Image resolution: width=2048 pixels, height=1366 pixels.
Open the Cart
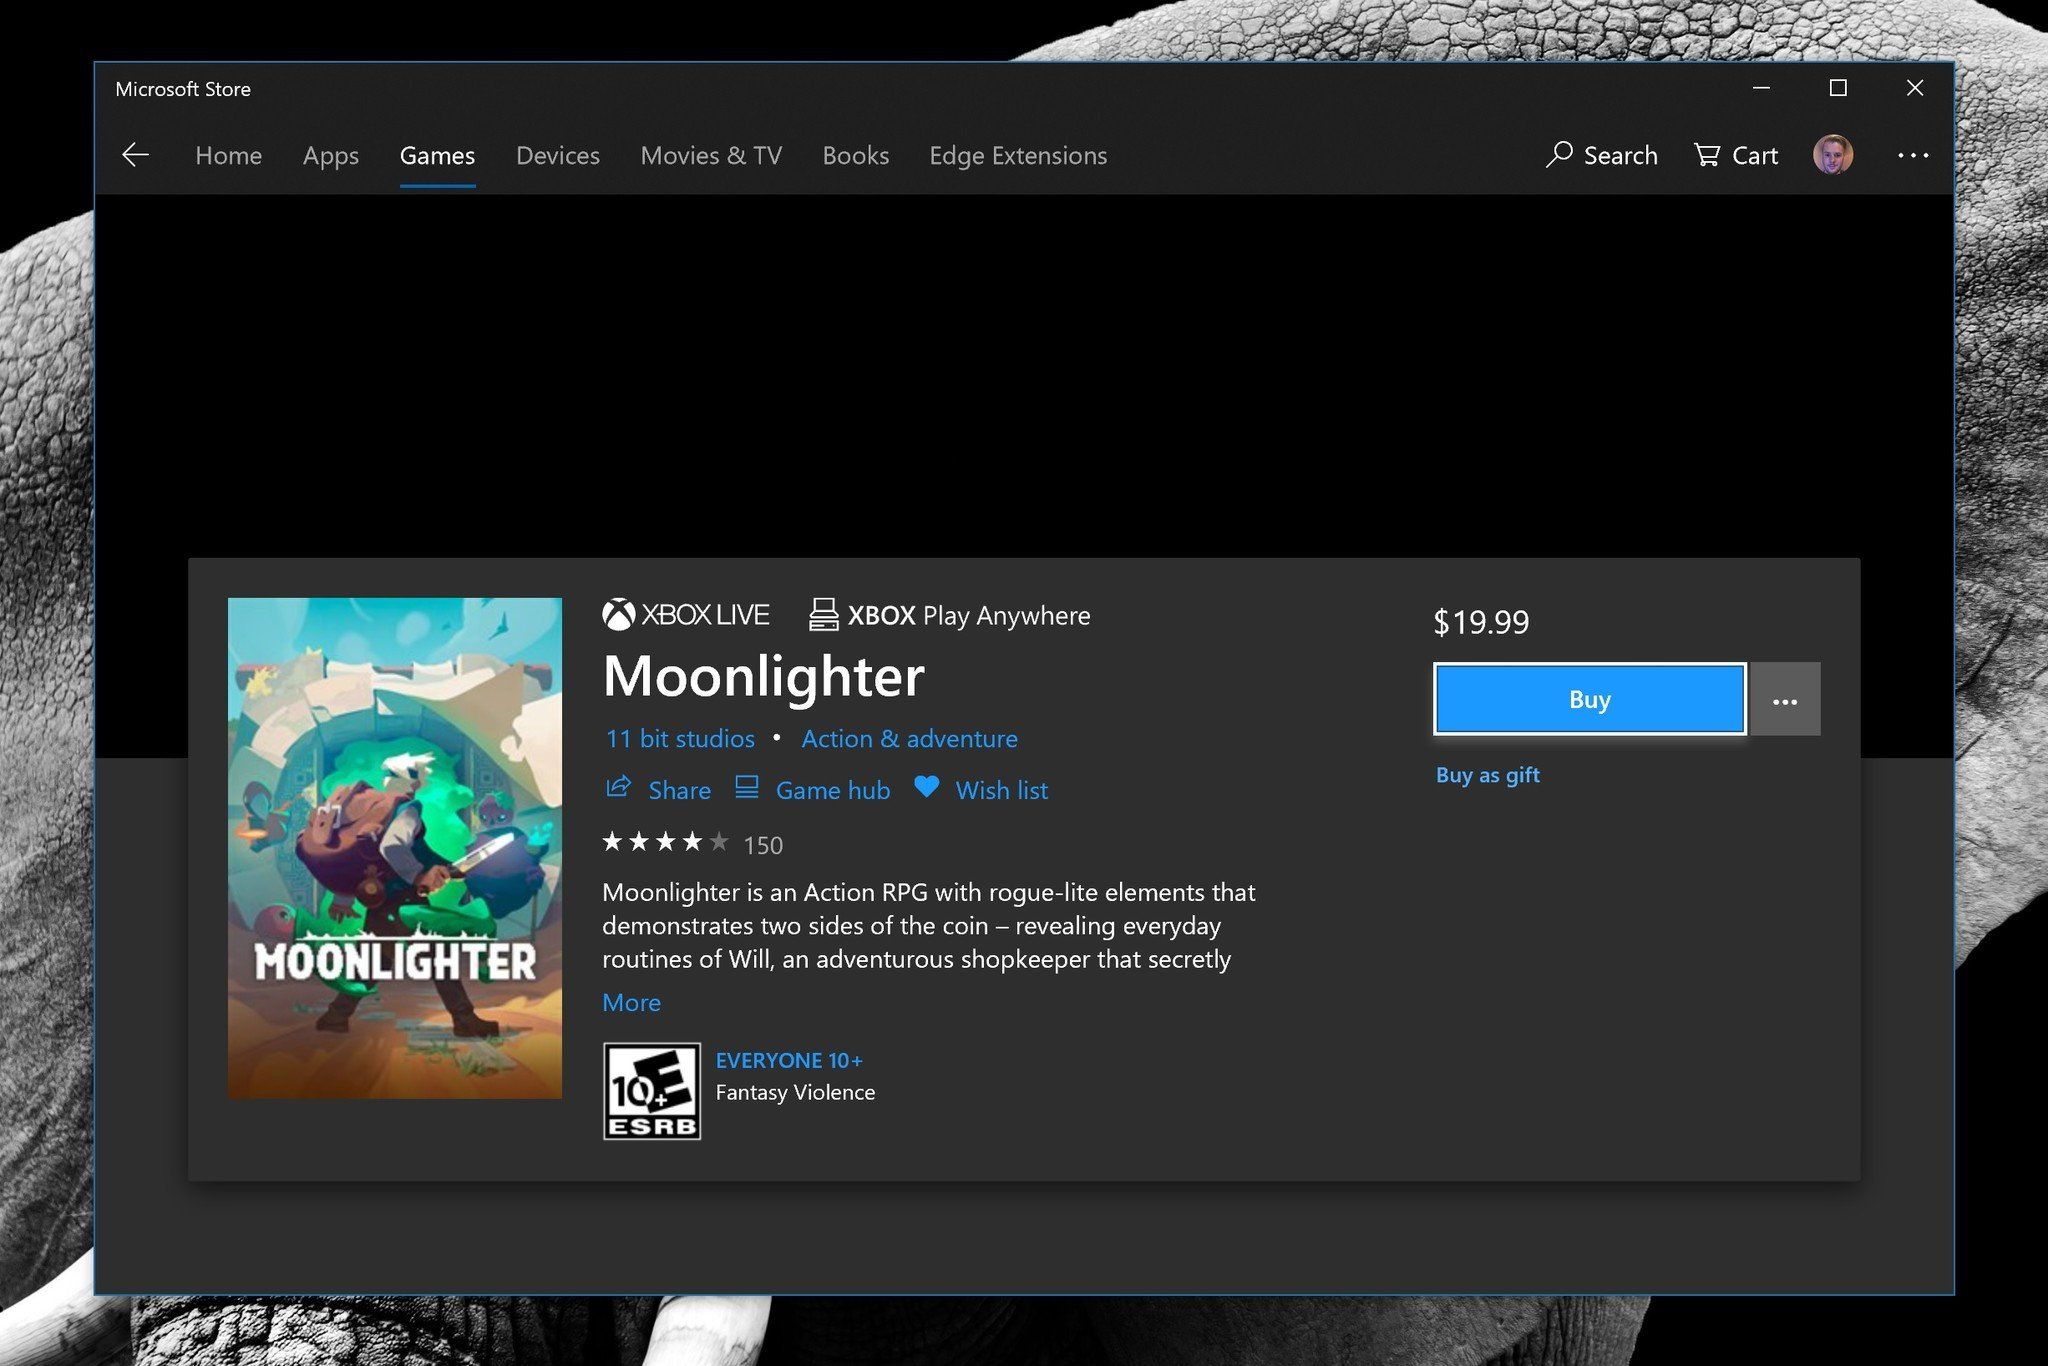(1735, 156)
